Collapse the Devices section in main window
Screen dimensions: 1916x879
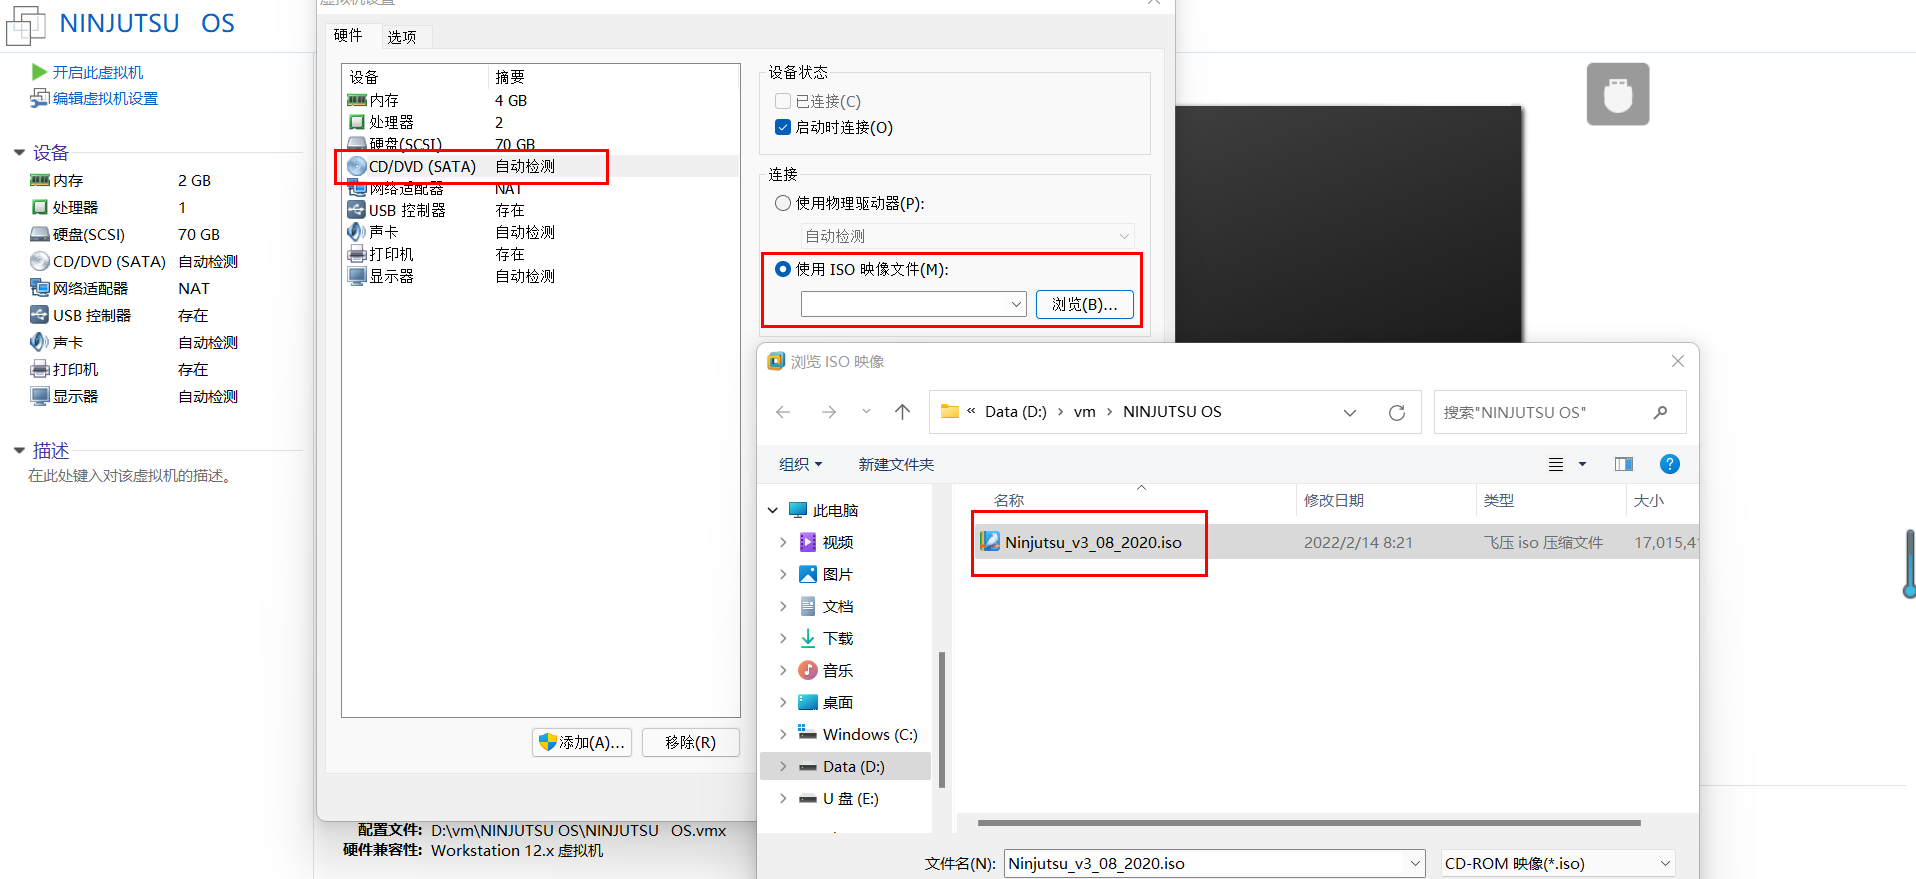(19, 152)
